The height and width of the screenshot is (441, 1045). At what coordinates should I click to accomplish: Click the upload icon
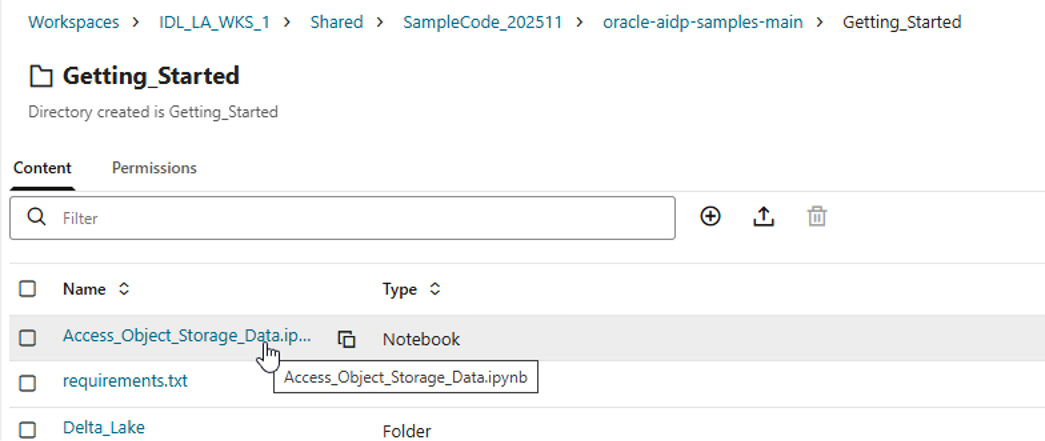pyautogui.click(x=764, y=216)
